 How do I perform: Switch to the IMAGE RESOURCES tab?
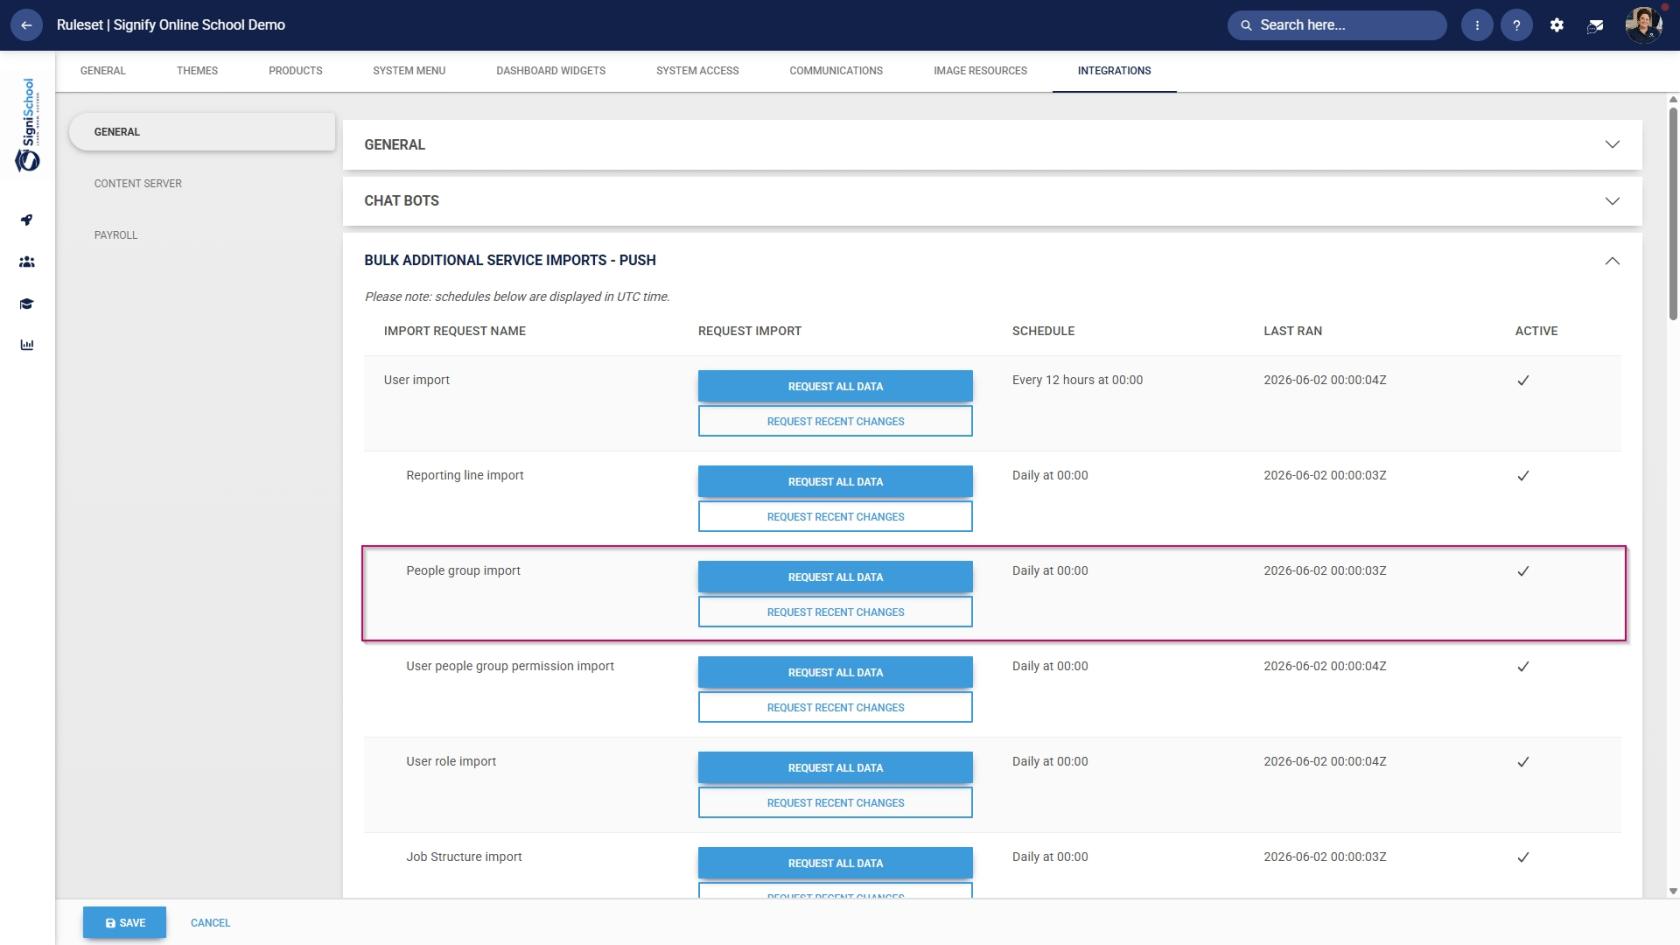click(x=980, y=71)
